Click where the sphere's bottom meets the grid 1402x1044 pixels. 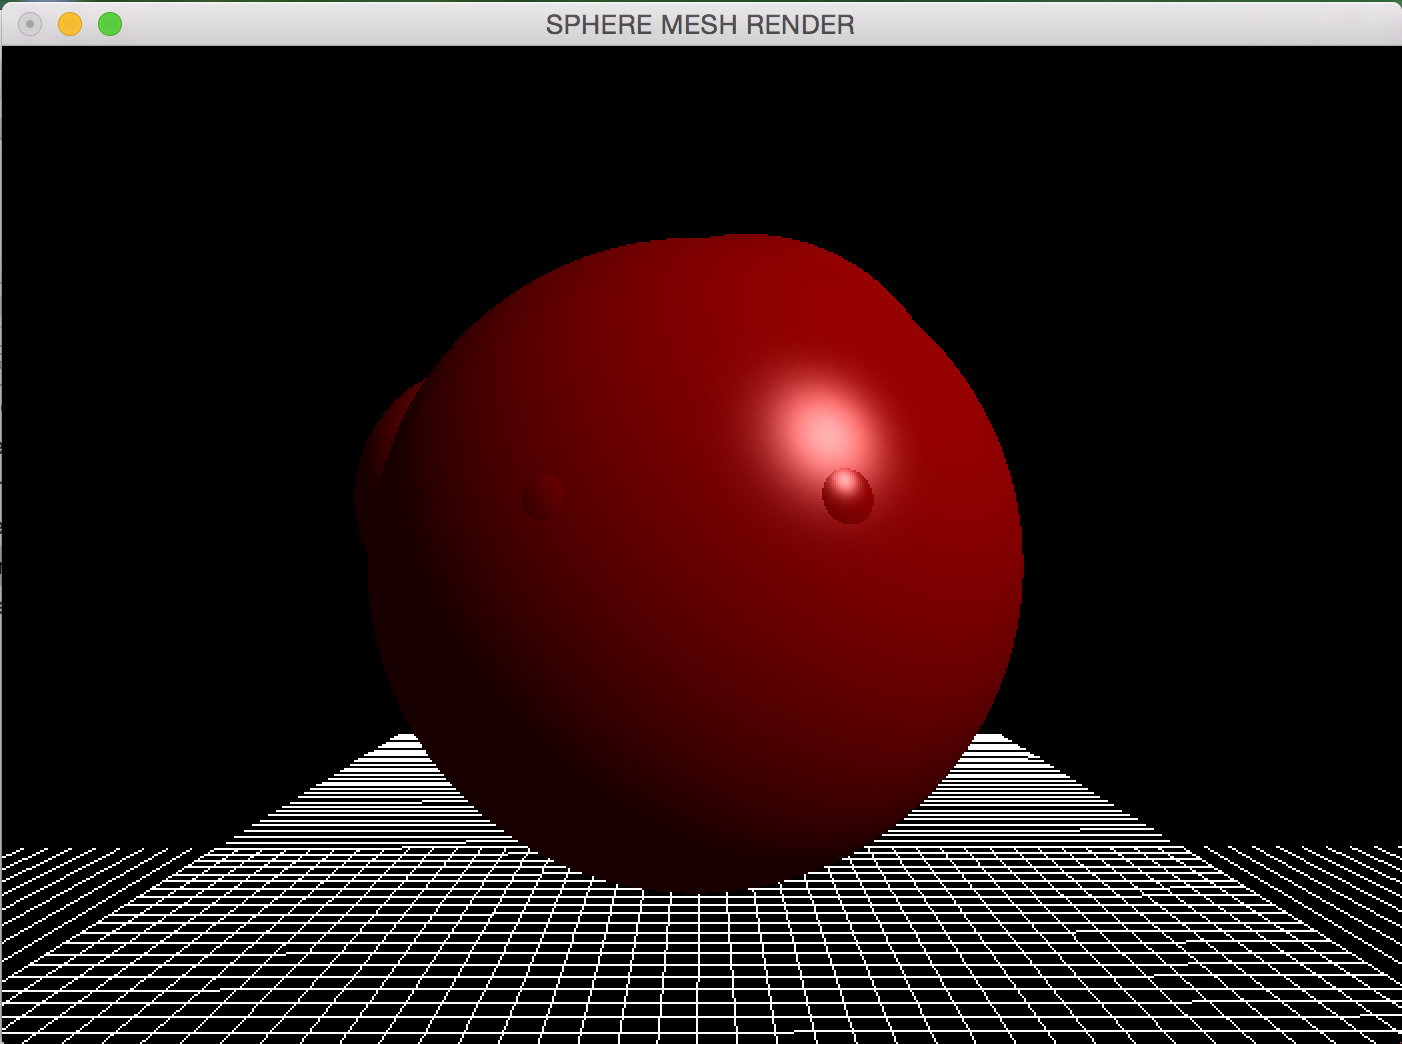(700, 888)
